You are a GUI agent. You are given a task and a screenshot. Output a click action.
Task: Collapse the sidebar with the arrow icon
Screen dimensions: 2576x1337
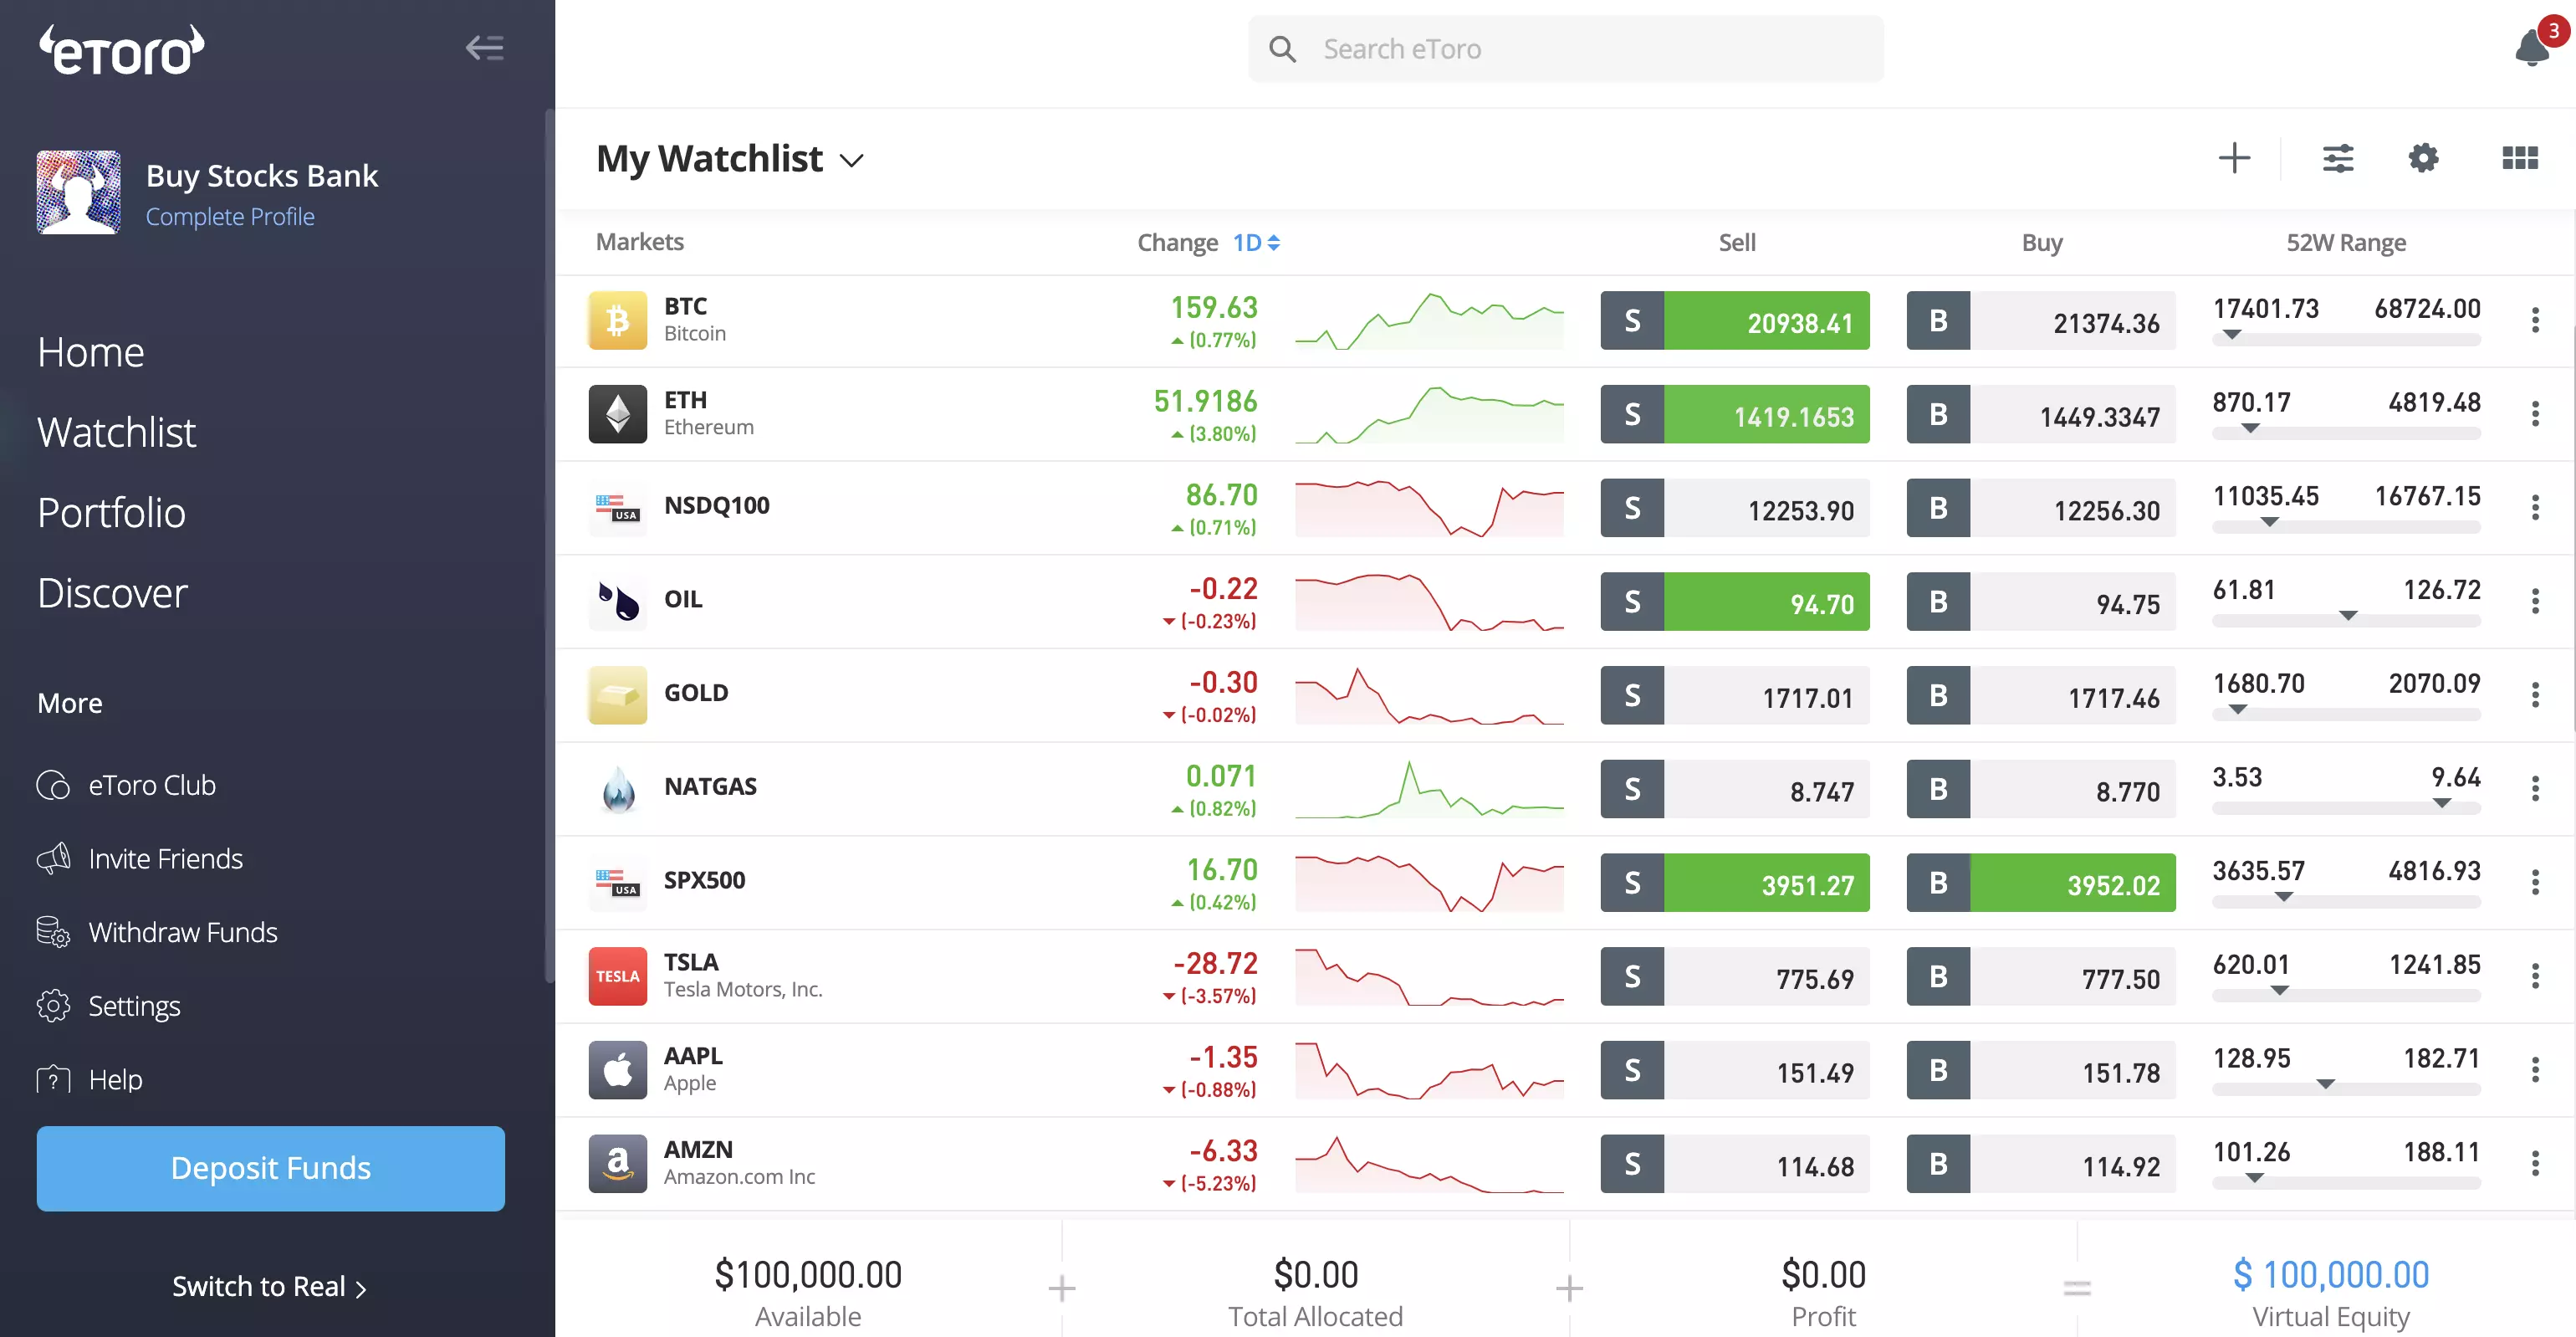coord(485,48)
